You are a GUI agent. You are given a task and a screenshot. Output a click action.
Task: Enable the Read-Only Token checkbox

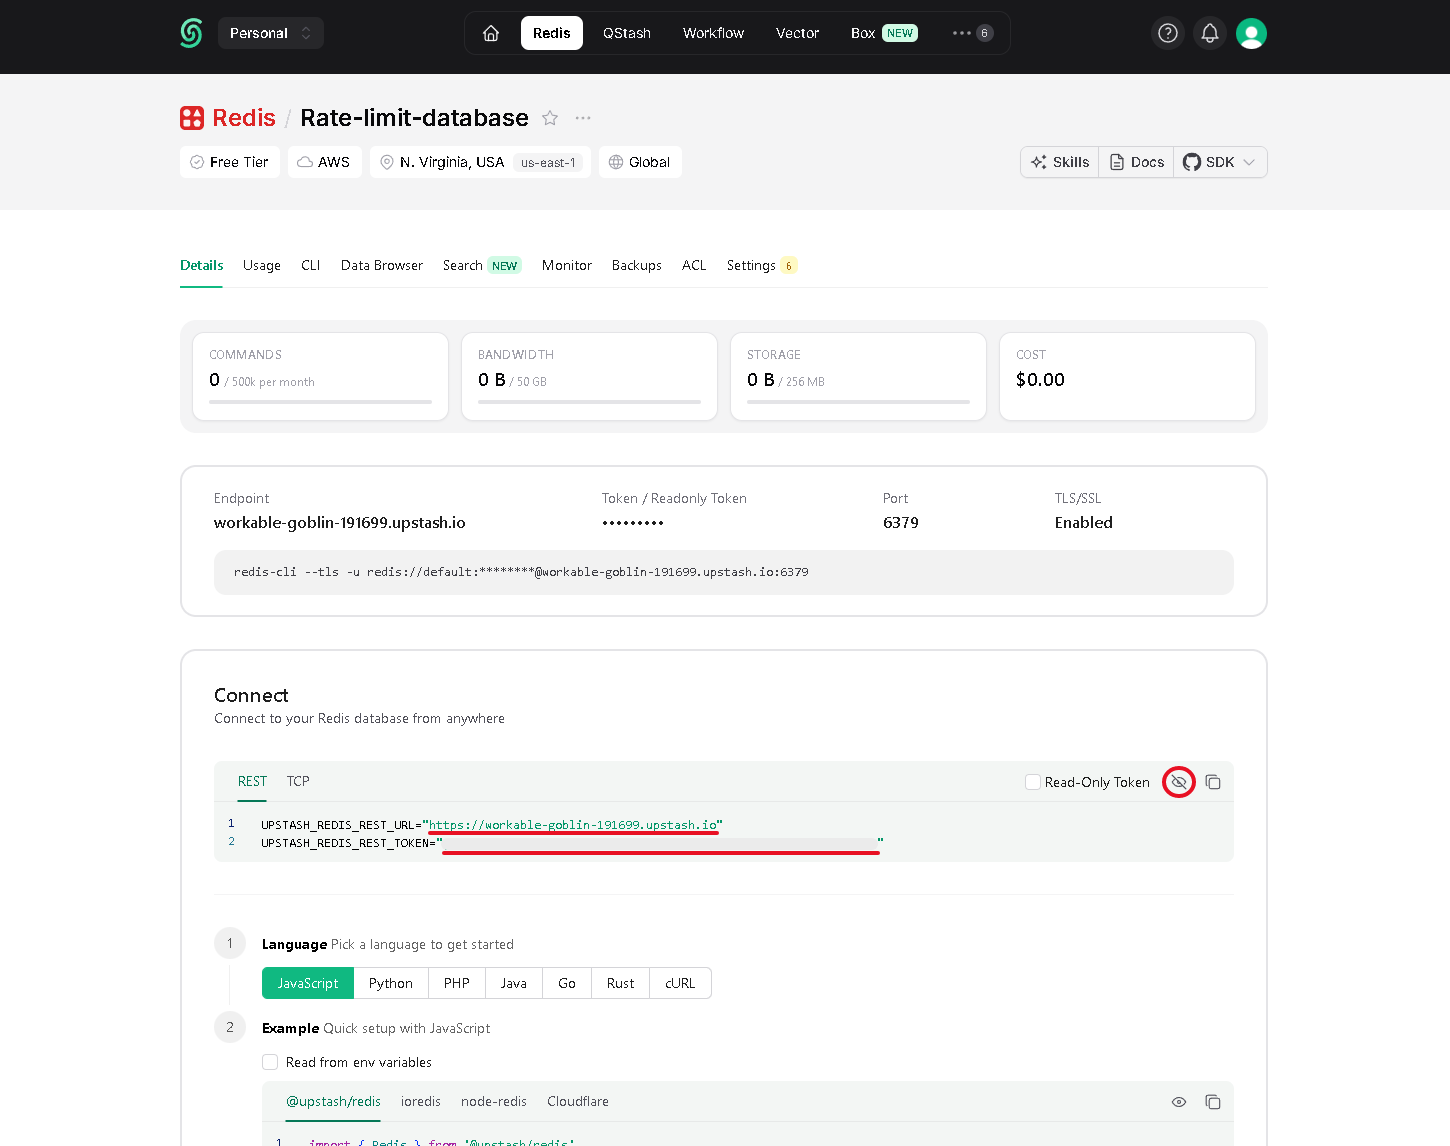pyautogui.click(x=1033, y=782)
